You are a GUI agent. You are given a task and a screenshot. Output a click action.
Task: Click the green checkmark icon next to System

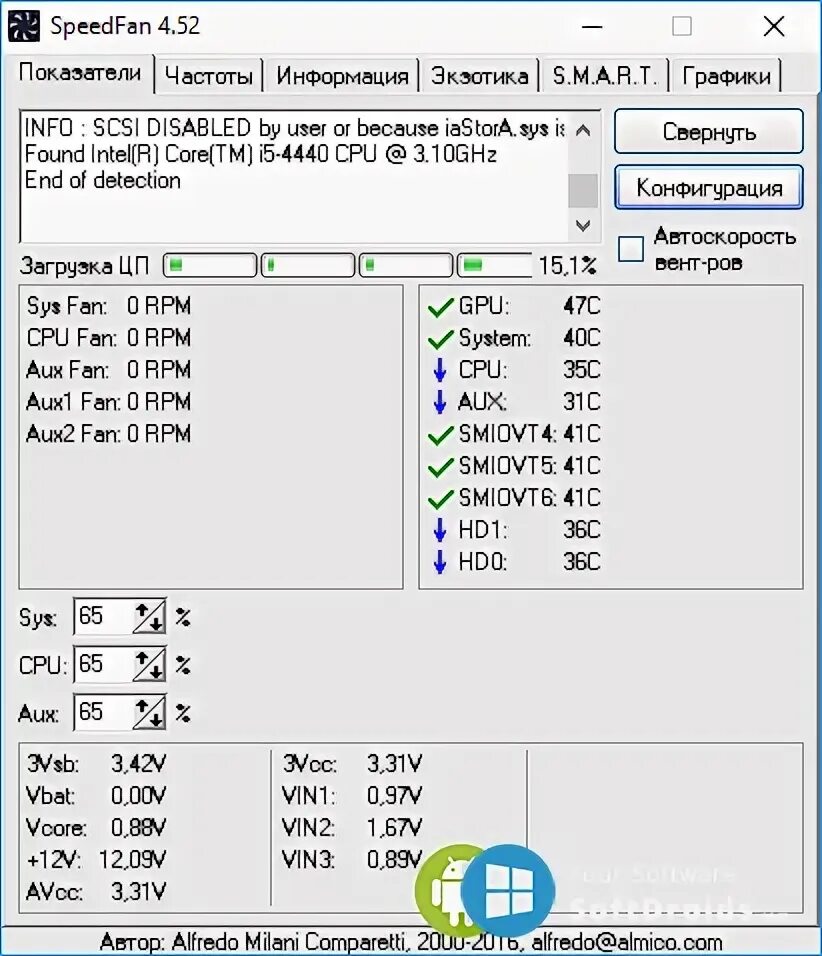440,339
